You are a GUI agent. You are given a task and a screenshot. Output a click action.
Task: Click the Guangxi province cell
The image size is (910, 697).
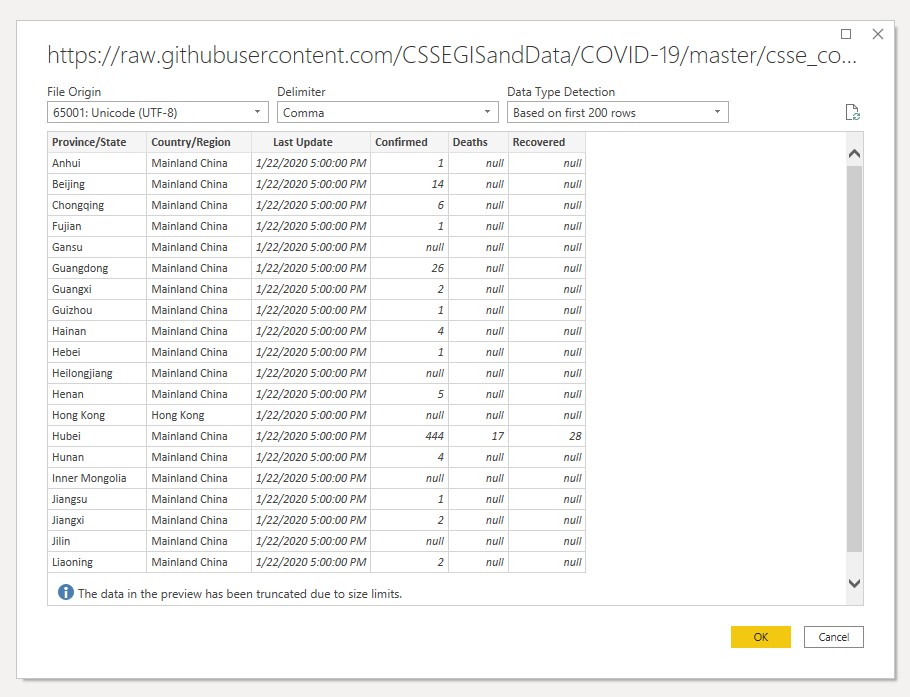[x=97, y=289]
